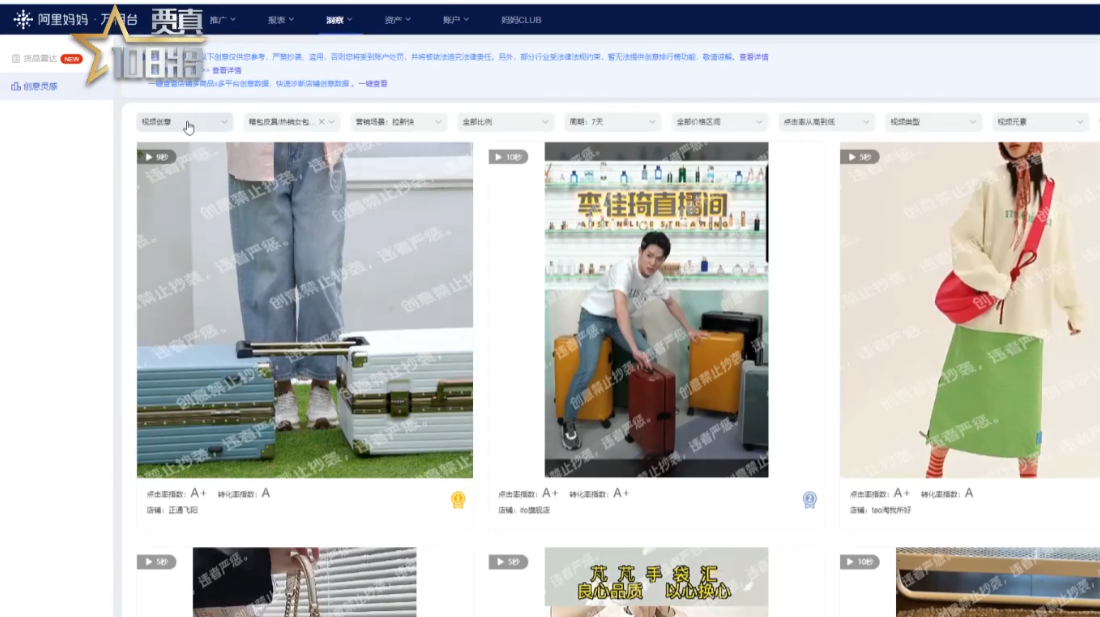Clear the 箱包皮具 category filter with X
This screenshot has width=1100, height=617.
pos(322,122)
